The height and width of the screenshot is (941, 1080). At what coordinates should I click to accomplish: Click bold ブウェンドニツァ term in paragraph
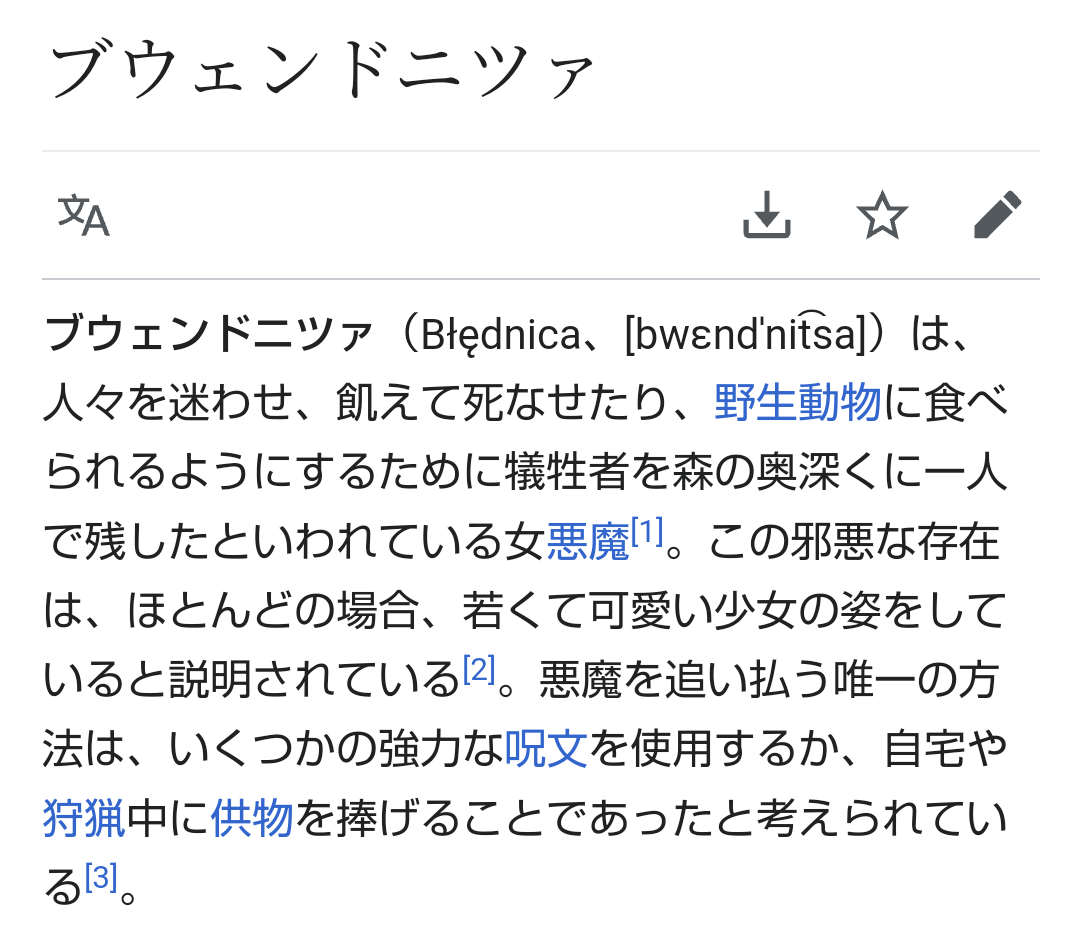208,335
